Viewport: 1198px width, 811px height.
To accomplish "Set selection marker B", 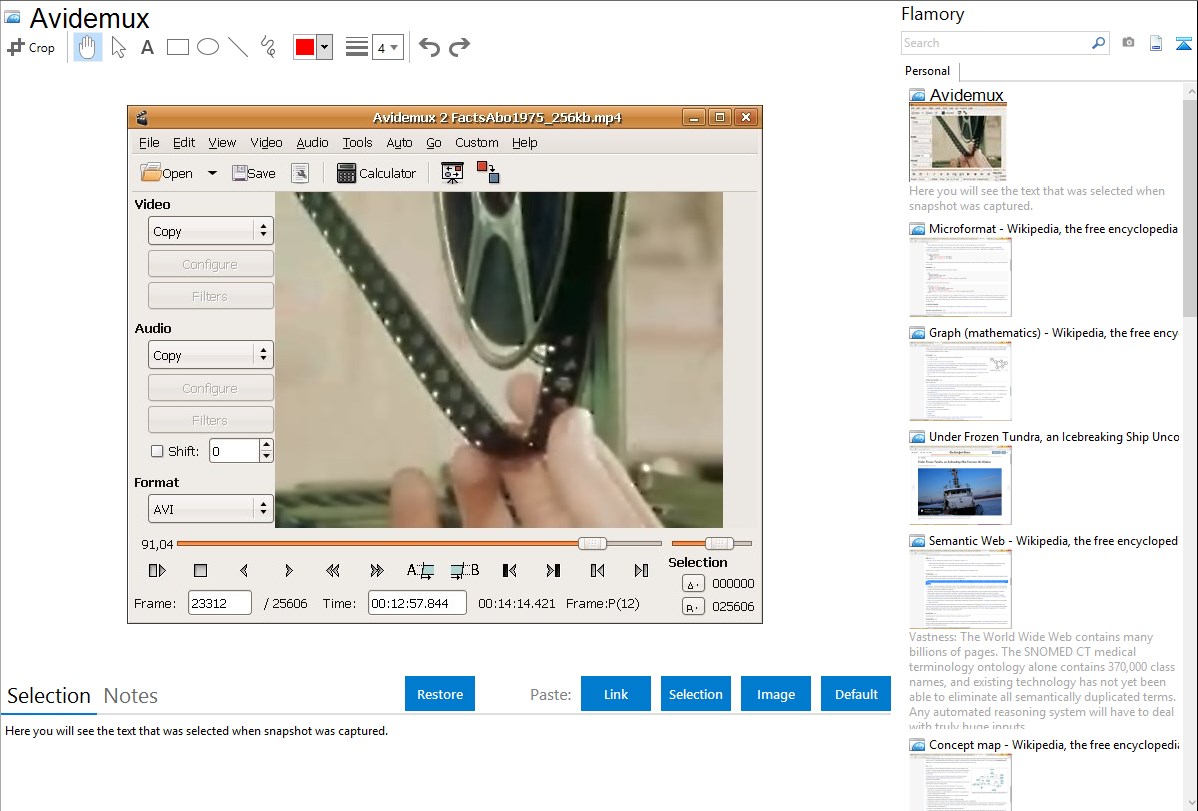I will [465, 570].
